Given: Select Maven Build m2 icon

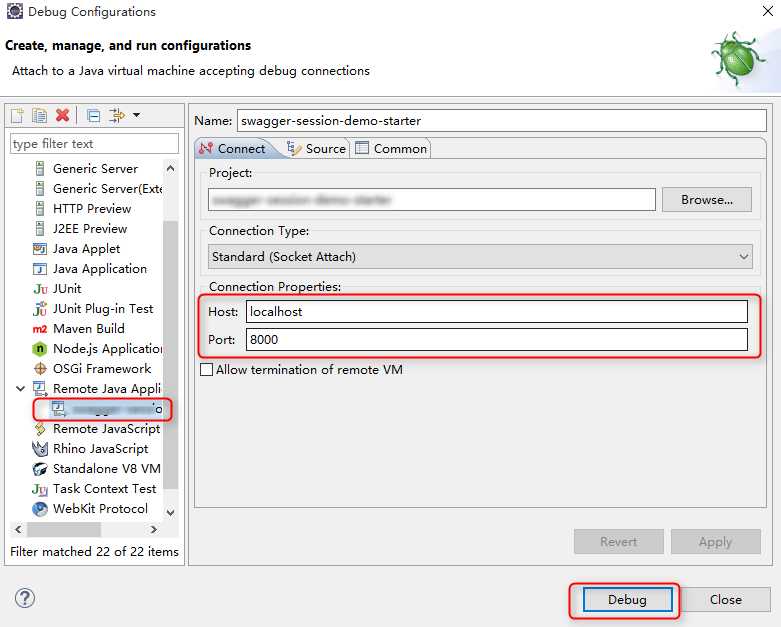Looking at the screenshot, I should [40, 329].
